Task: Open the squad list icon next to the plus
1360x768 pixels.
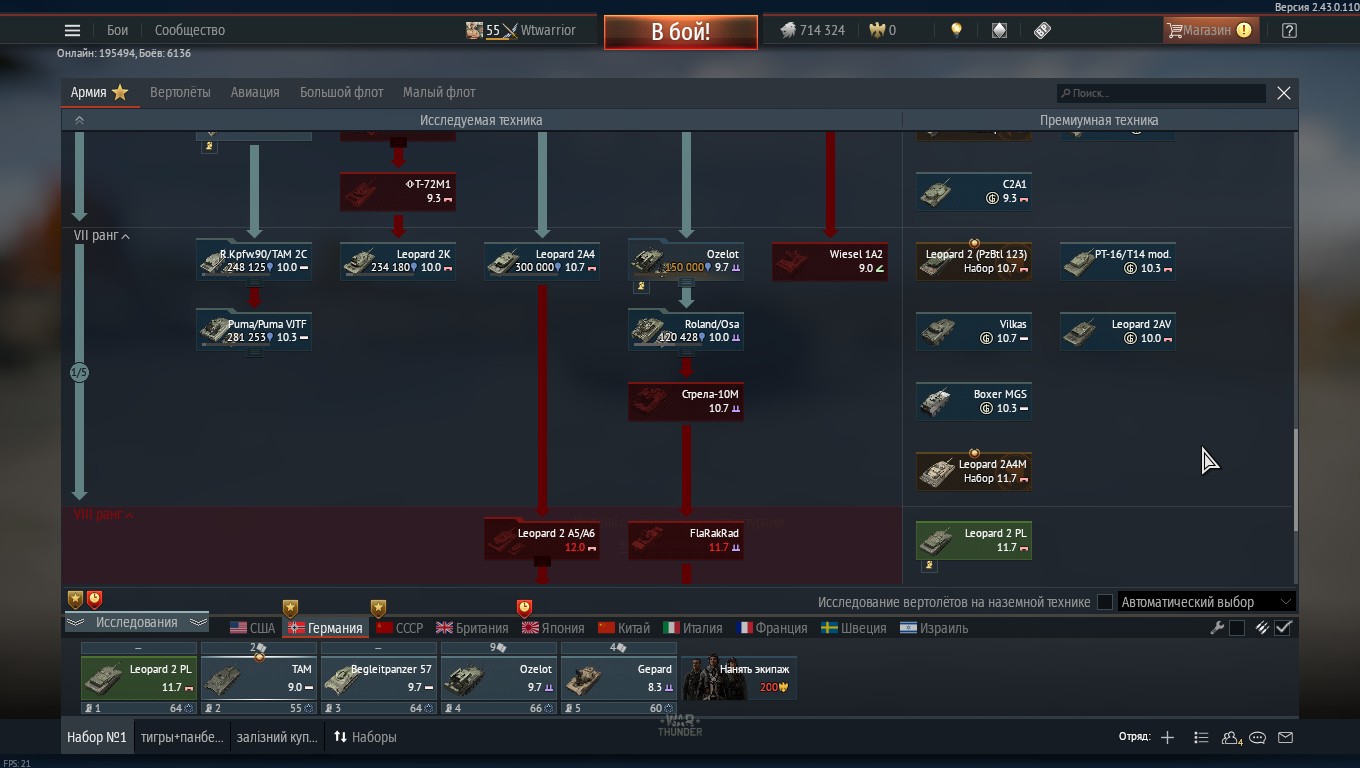Action: click(x=1201, y=737)
